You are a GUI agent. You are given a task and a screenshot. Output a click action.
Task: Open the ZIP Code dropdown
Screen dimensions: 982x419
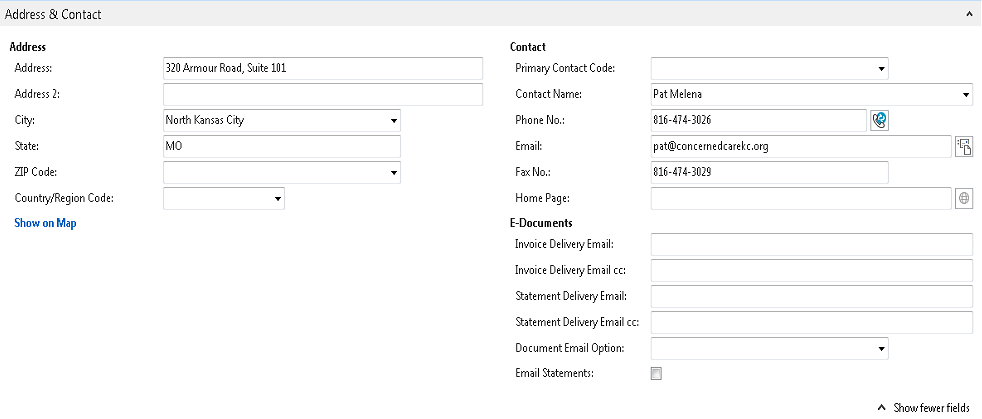(x=393, y=172)
